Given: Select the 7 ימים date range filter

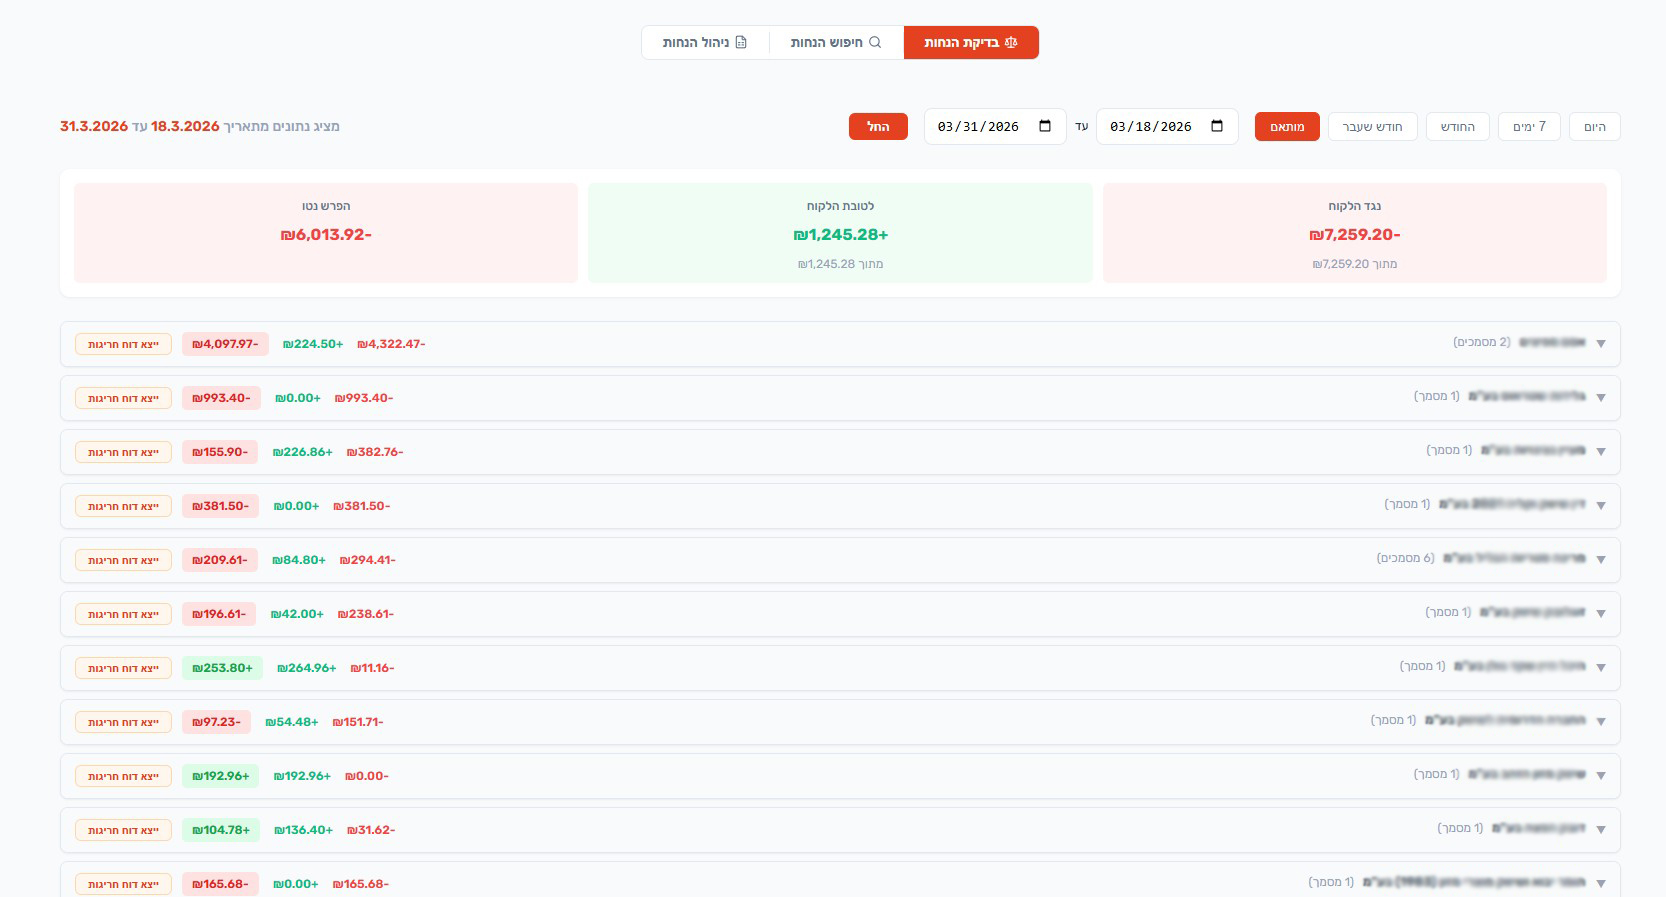Looking at the screenshot, I should [x=1530, y=127].
